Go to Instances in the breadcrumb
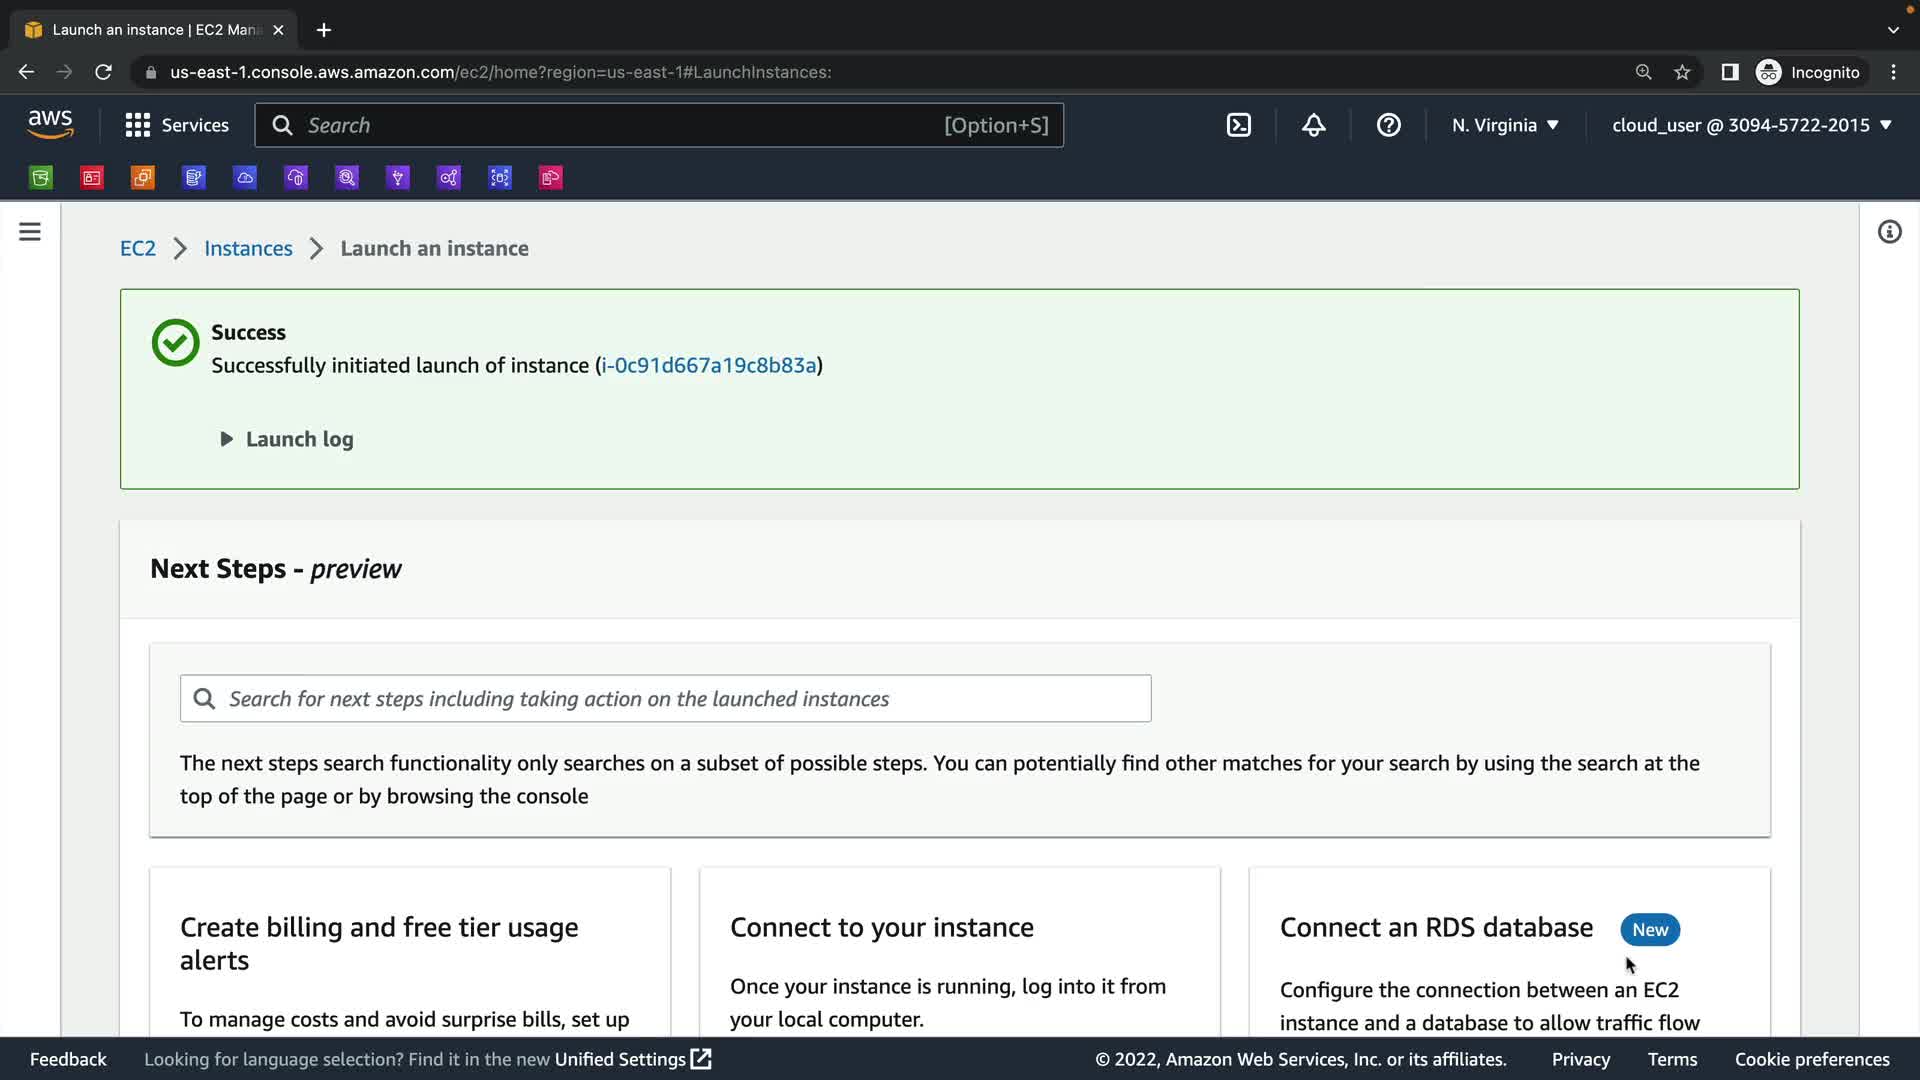 click(248, 248)
